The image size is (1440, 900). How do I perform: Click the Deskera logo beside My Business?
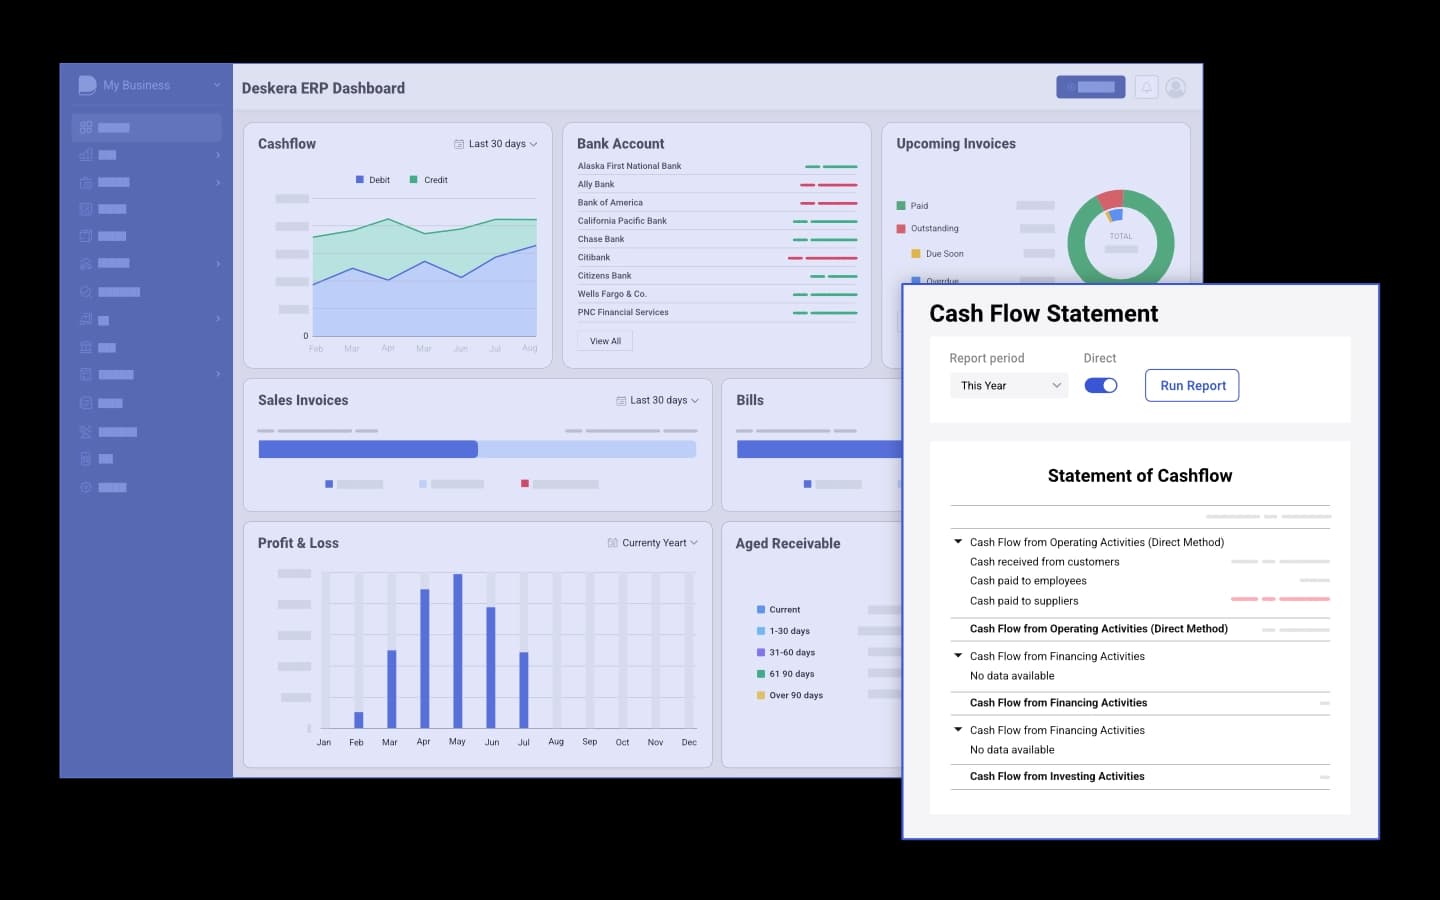click(x=87, y=85)
